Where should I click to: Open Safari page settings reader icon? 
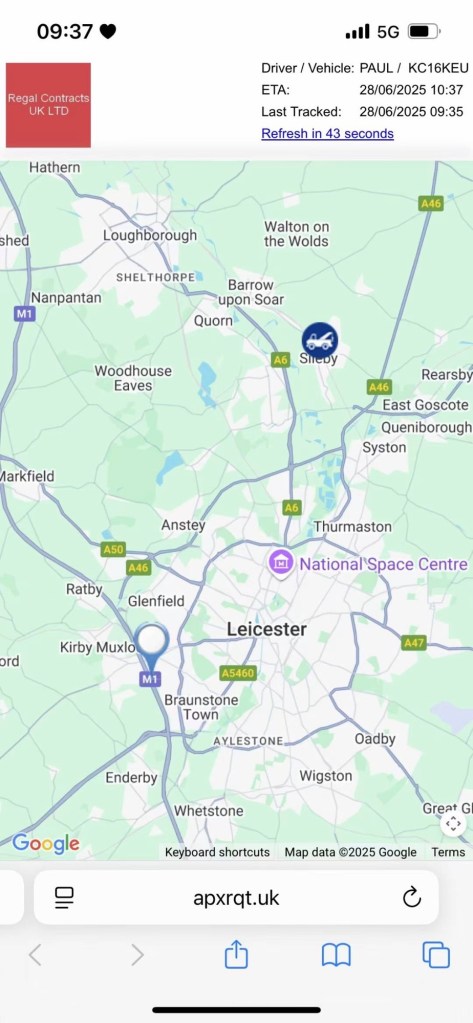[x=65, y=898]
